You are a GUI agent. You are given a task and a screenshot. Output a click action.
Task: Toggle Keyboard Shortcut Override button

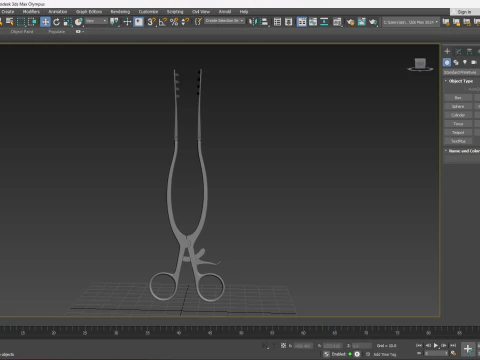point(139,22)
